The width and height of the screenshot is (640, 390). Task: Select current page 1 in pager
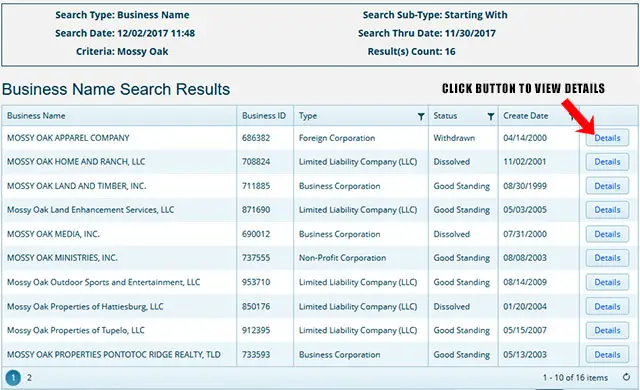[13, 378]
